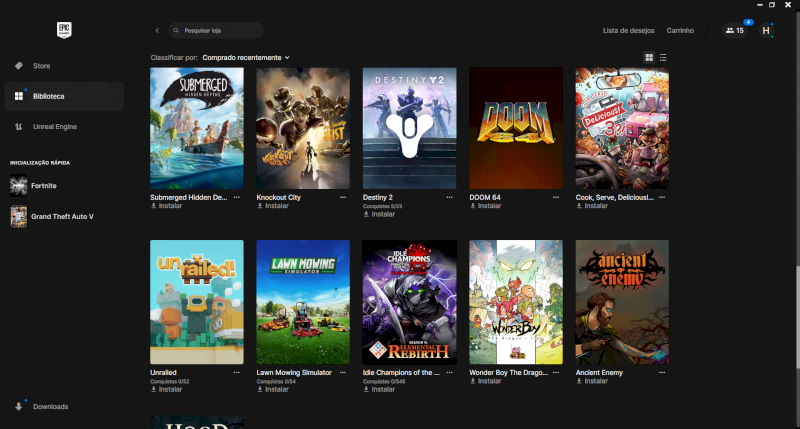The image size is (800, 429).
Task: Click Lawn Mowing Simulator Conquistas text
Action: coord(276,382)
